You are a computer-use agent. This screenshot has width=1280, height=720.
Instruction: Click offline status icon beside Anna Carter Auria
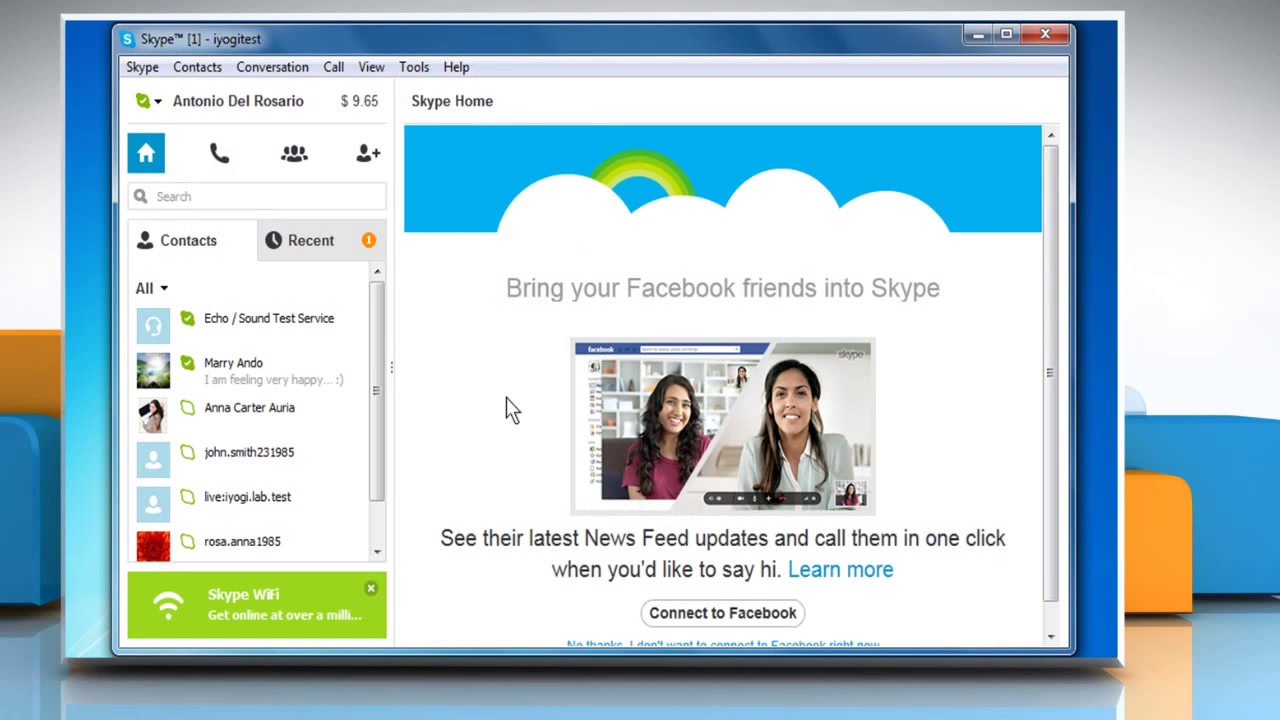point(187,407)
